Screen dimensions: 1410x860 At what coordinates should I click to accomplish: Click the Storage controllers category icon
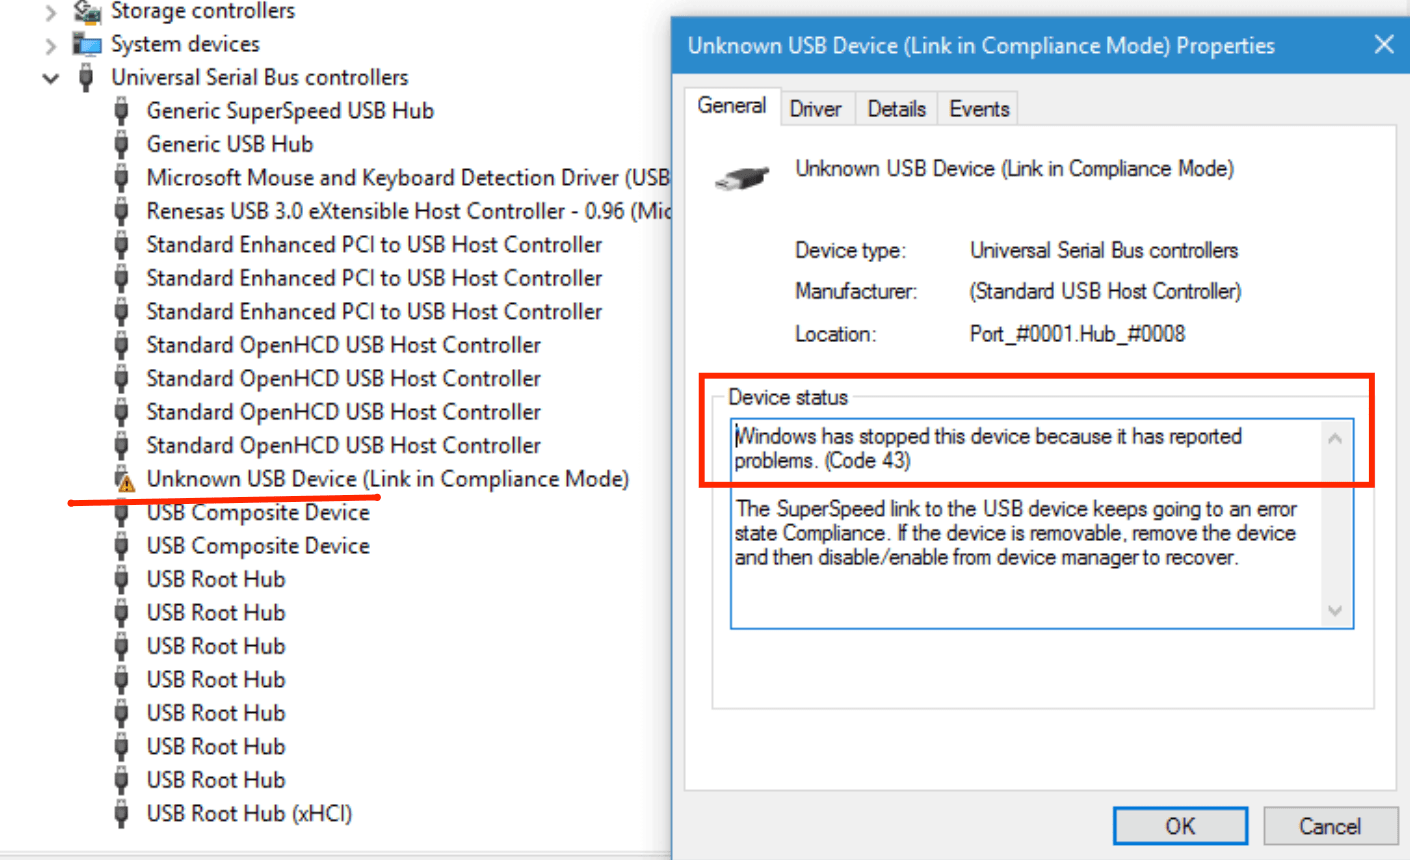(87, 12)
